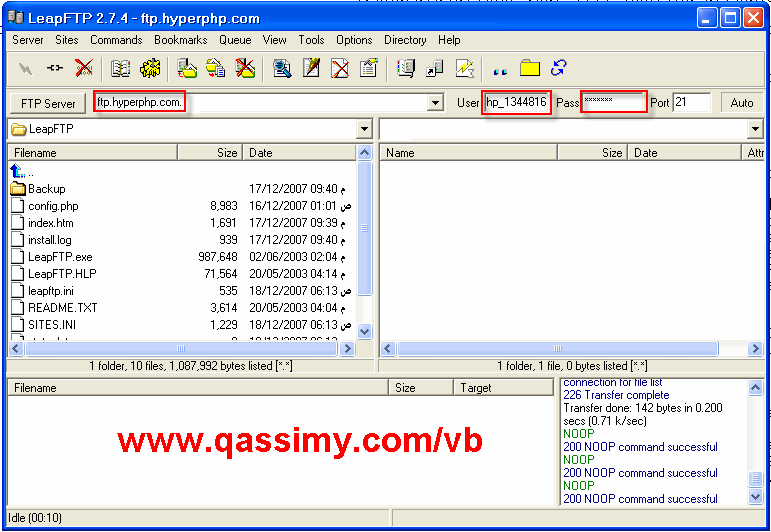Sort remote list by Name column header

point(469,153)
